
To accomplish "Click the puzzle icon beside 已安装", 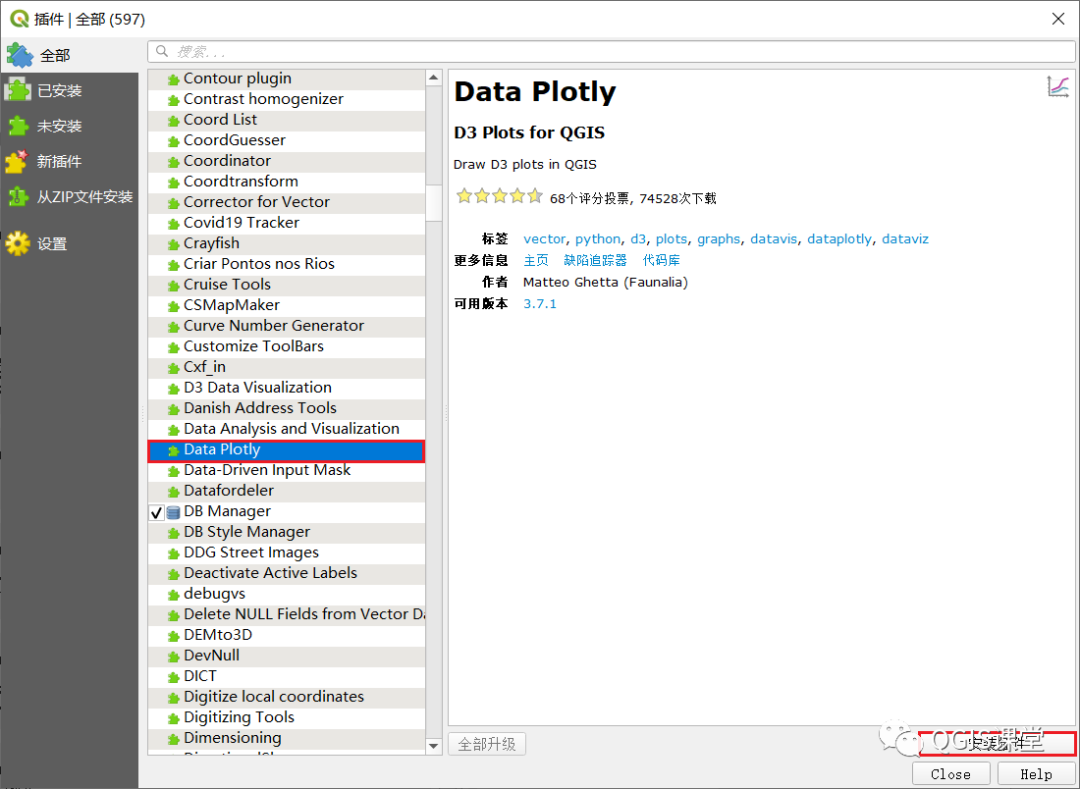I will (17, 90).
